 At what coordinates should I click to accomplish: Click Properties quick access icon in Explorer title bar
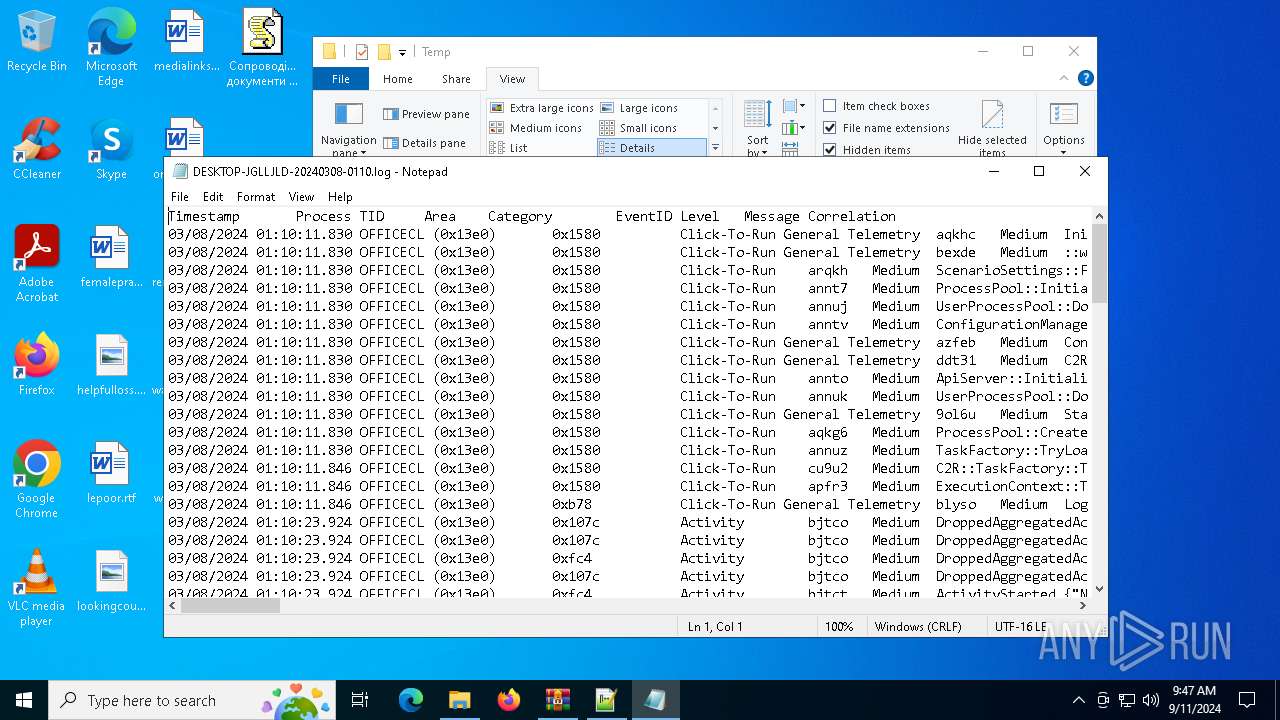pos(362,52)
